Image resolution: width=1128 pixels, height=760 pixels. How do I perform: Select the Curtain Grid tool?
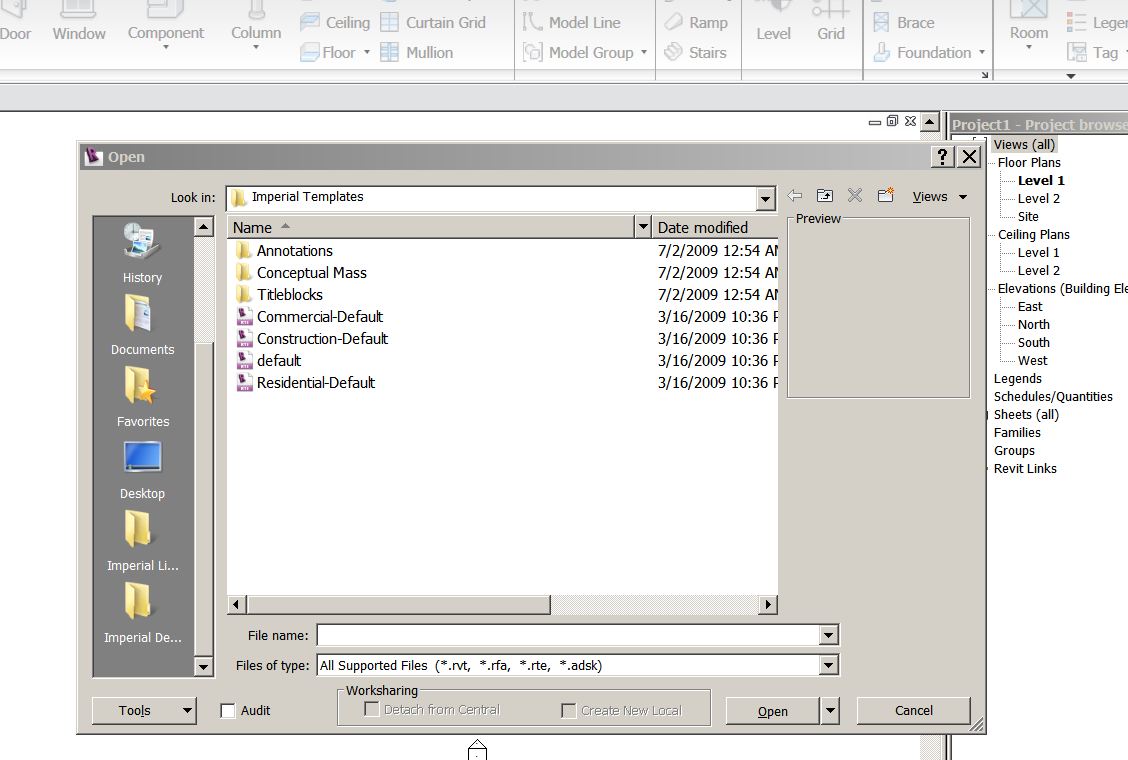tap(433, 22)
